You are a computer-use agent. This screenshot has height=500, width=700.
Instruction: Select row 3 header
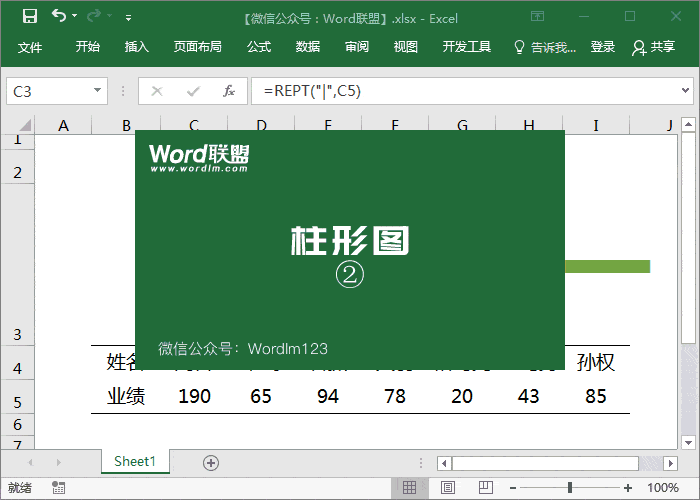[x=17, y=264]
